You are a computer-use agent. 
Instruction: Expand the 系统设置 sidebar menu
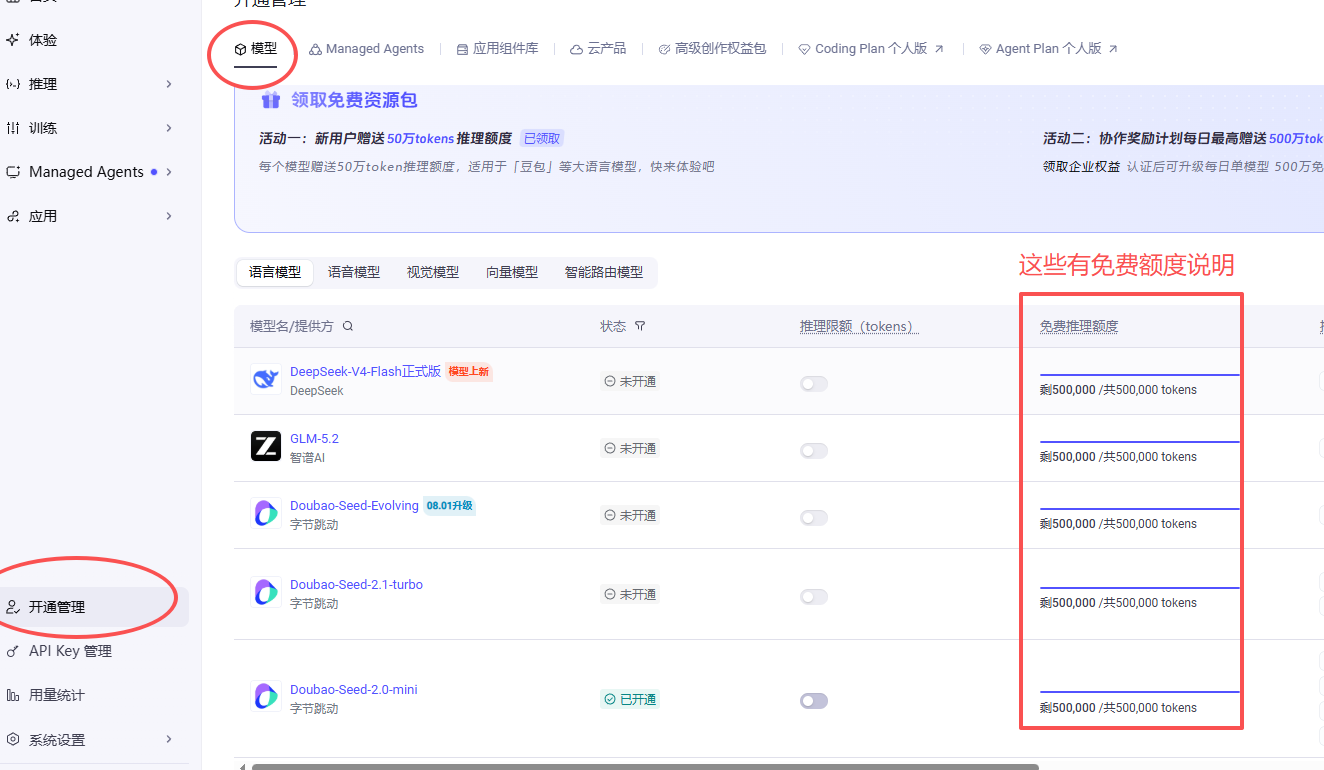pyautogui.click(x=169, y=739)
